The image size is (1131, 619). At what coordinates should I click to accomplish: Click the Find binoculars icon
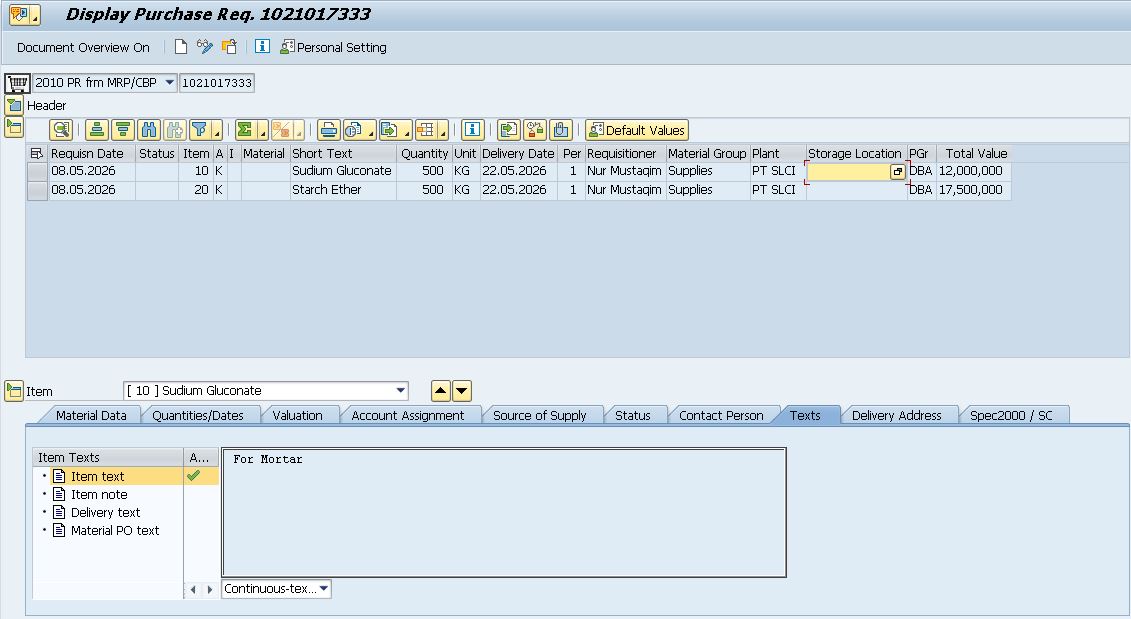pyautogui.click(x=149, y=130)
